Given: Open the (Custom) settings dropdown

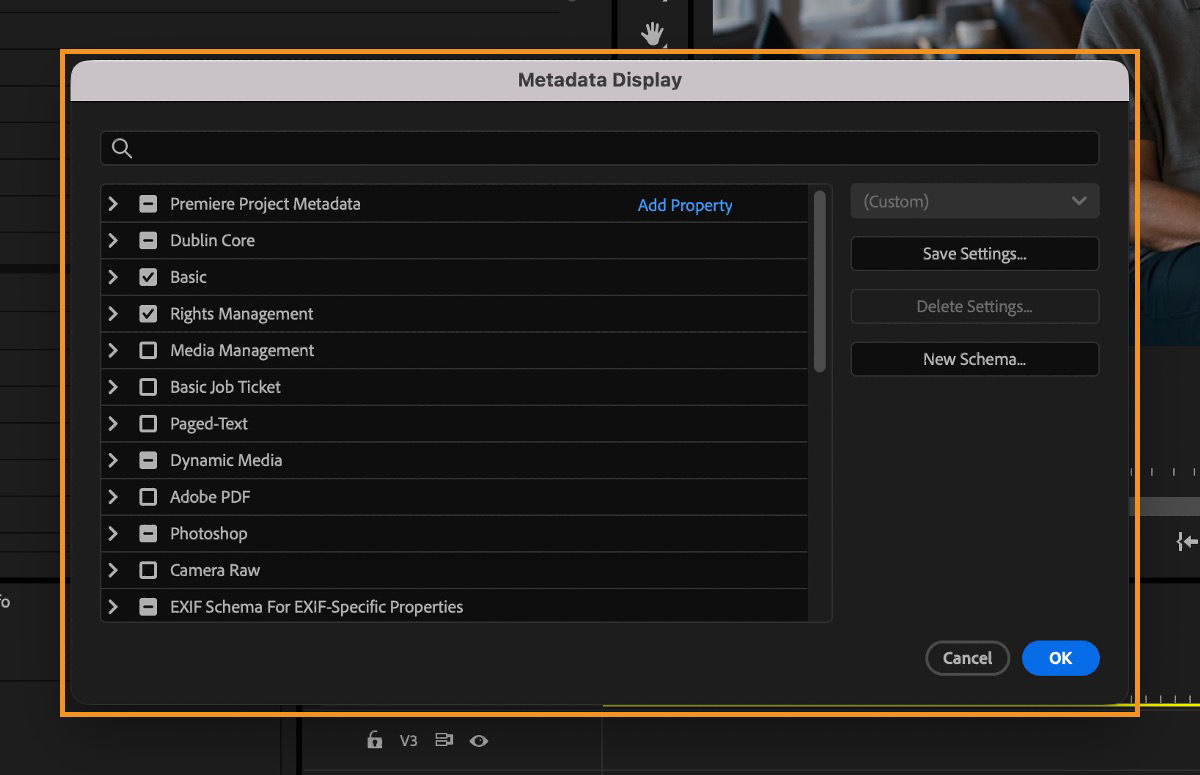Looking at the screenshot, I should click(x=974, y=201).
